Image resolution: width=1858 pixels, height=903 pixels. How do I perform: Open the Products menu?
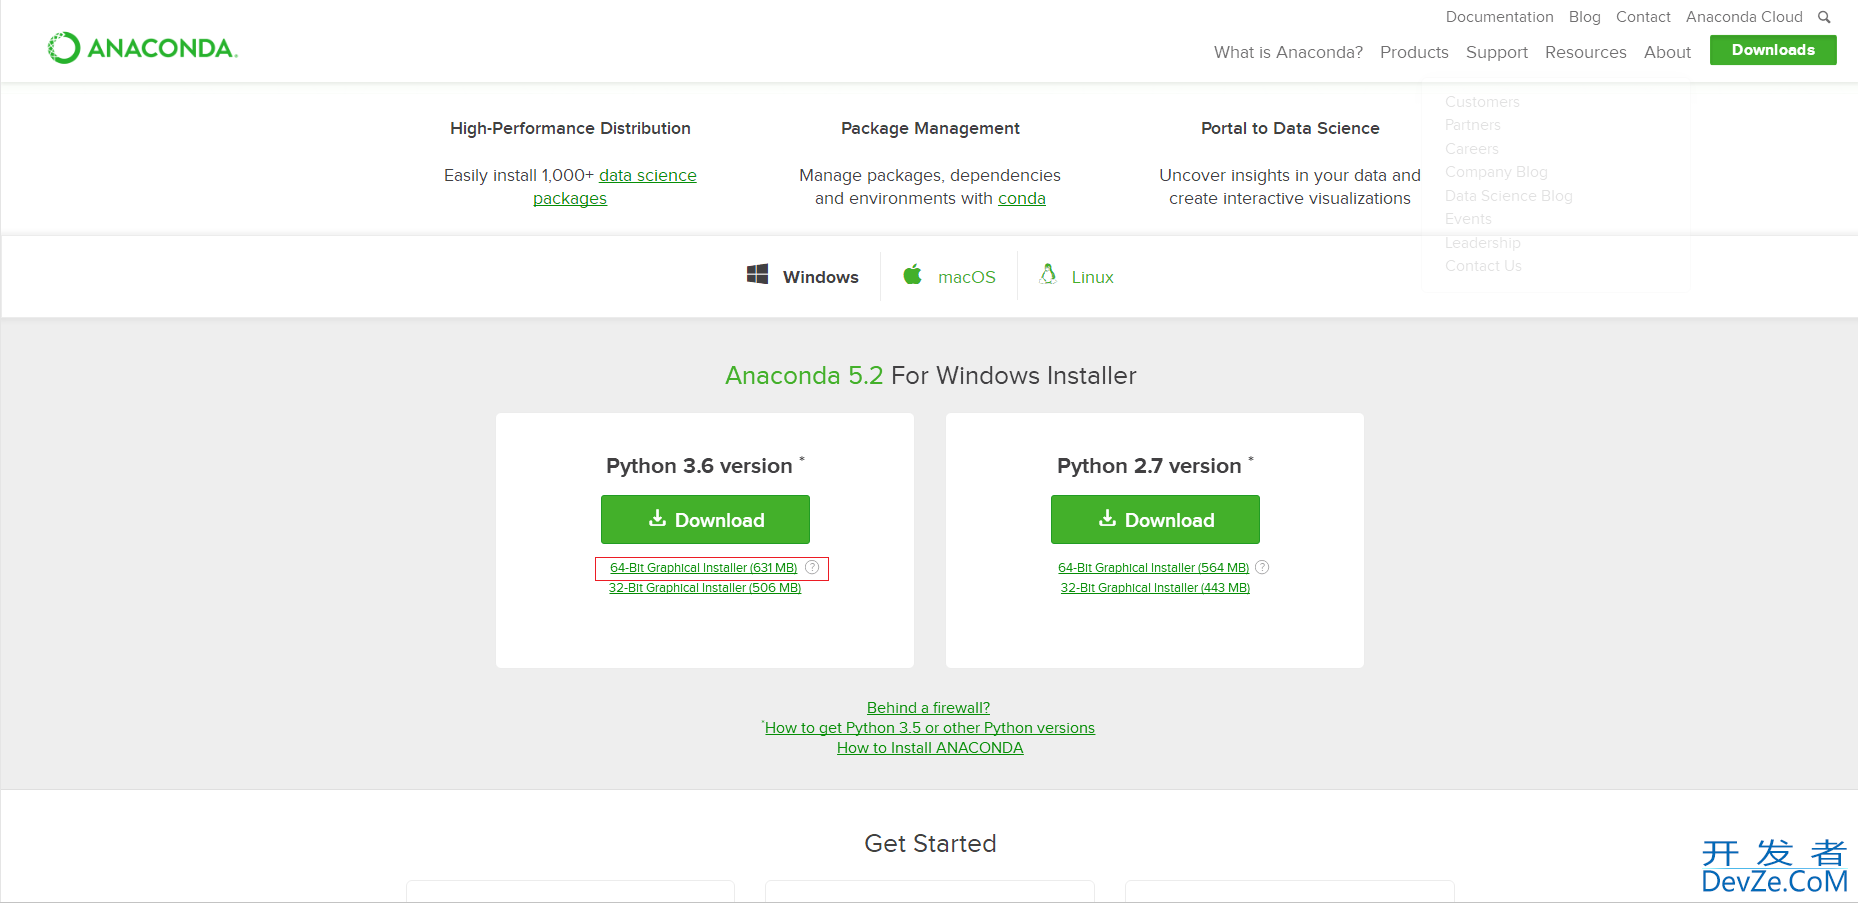click(1414, 52)
